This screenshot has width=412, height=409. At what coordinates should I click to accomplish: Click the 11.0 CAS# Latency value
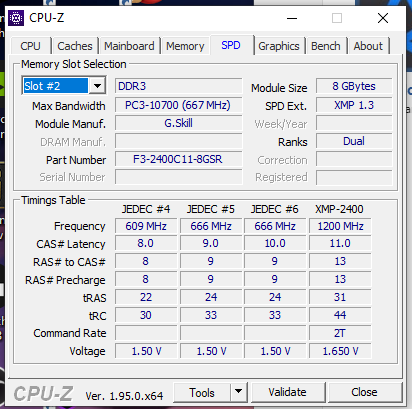pyautogui.click(x=340, y=243)
